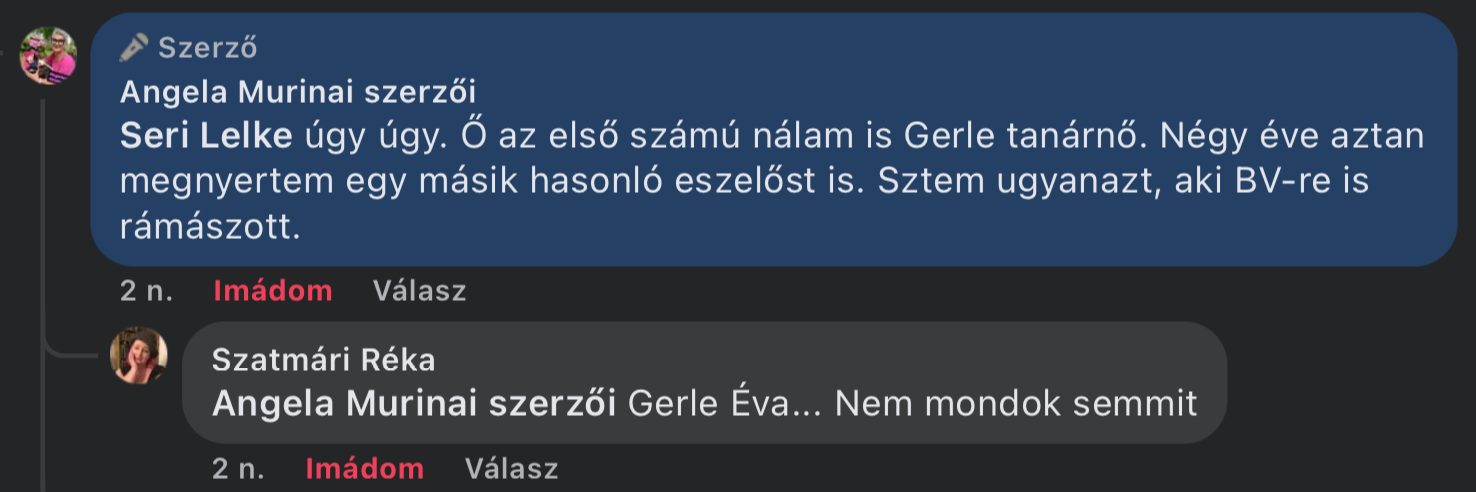This screenshot has height=492, width=1476.
Task: Open Szatmári Réka's profile avatar
Action: click(x=139, y=355)
